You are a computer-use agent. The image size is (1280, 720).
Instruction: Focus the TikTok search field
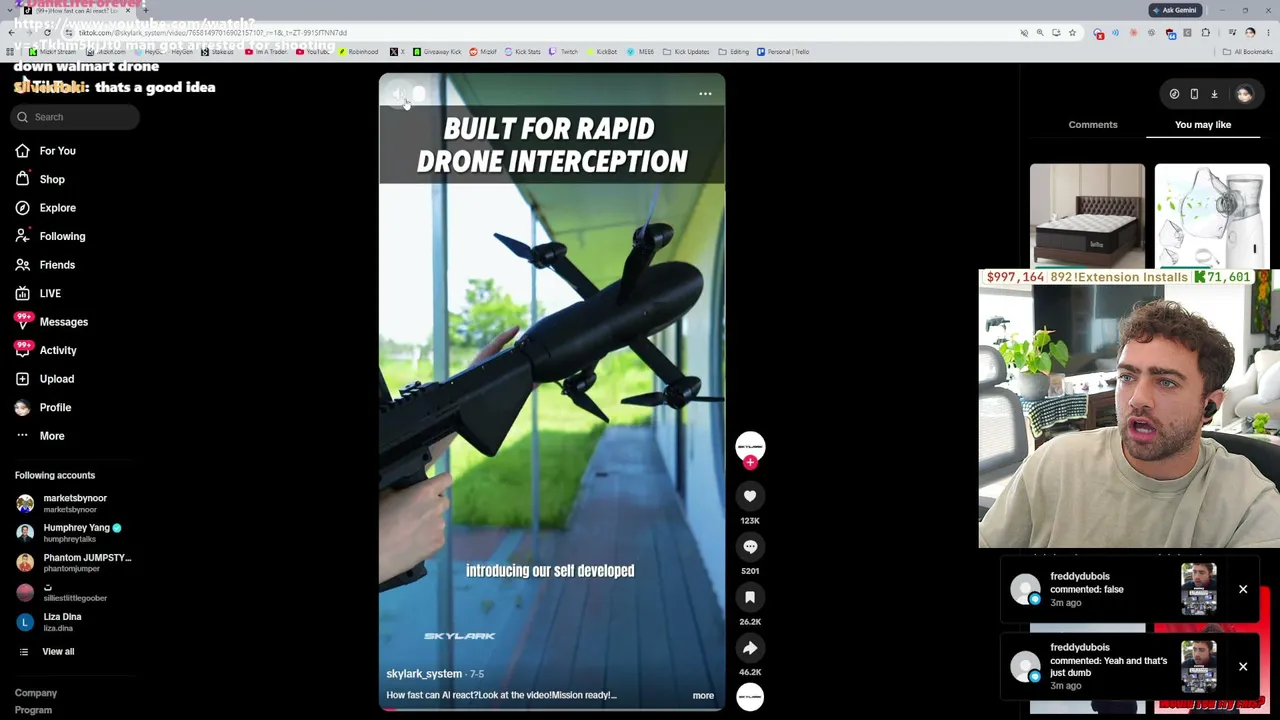point(76,117)
